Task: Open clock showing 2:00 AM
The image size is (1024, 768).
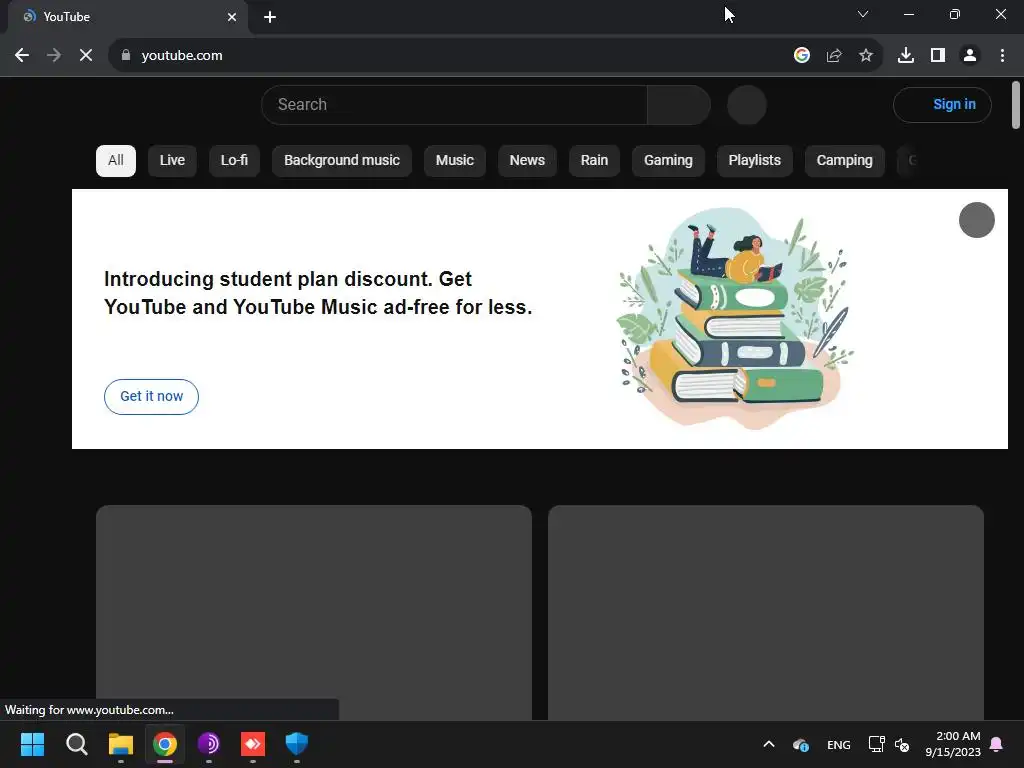Action: coord(953,744)
